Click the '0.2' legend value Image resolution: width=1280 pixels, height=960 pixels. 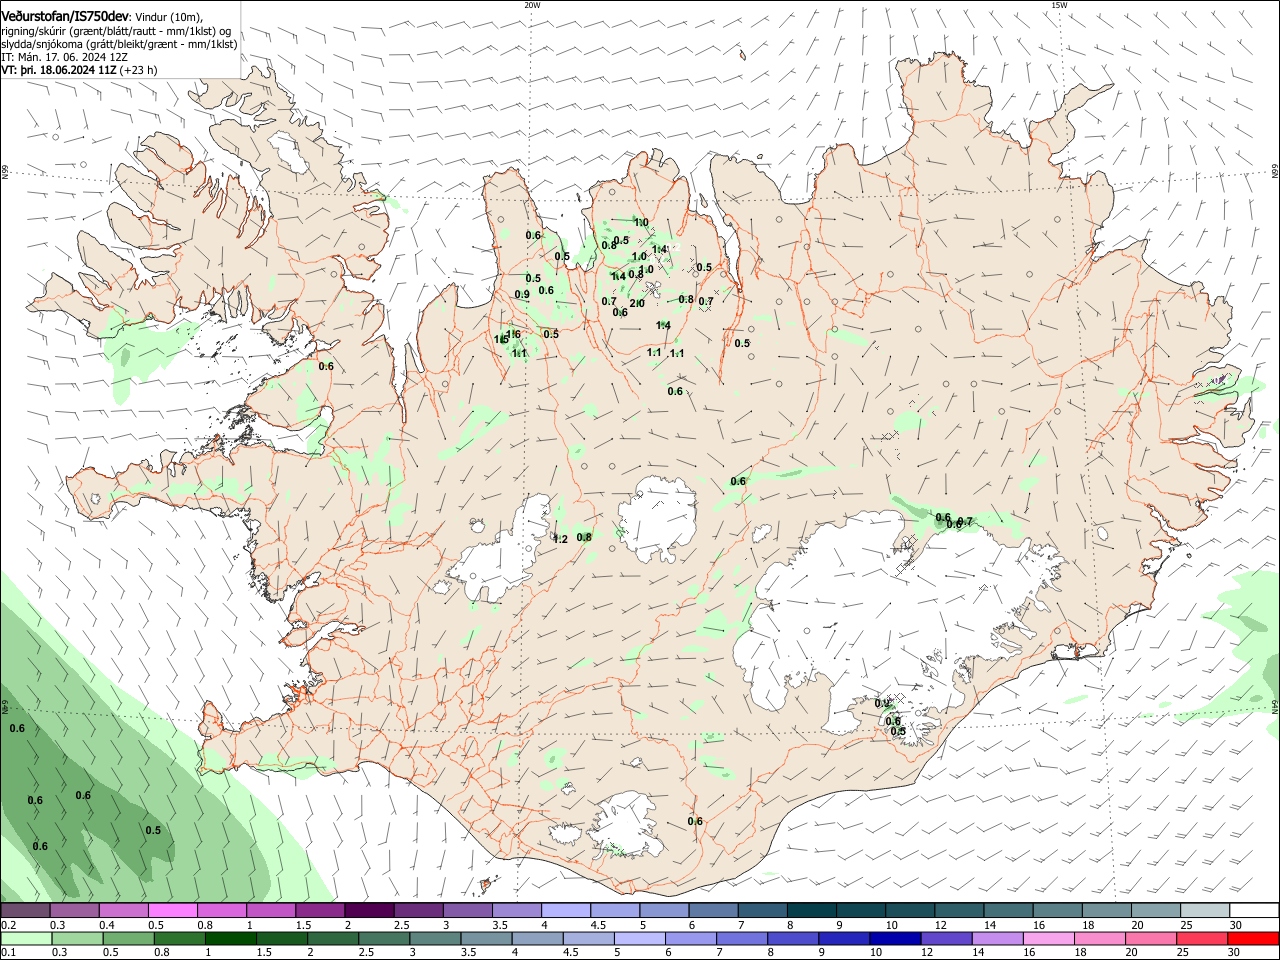[8, 925]
